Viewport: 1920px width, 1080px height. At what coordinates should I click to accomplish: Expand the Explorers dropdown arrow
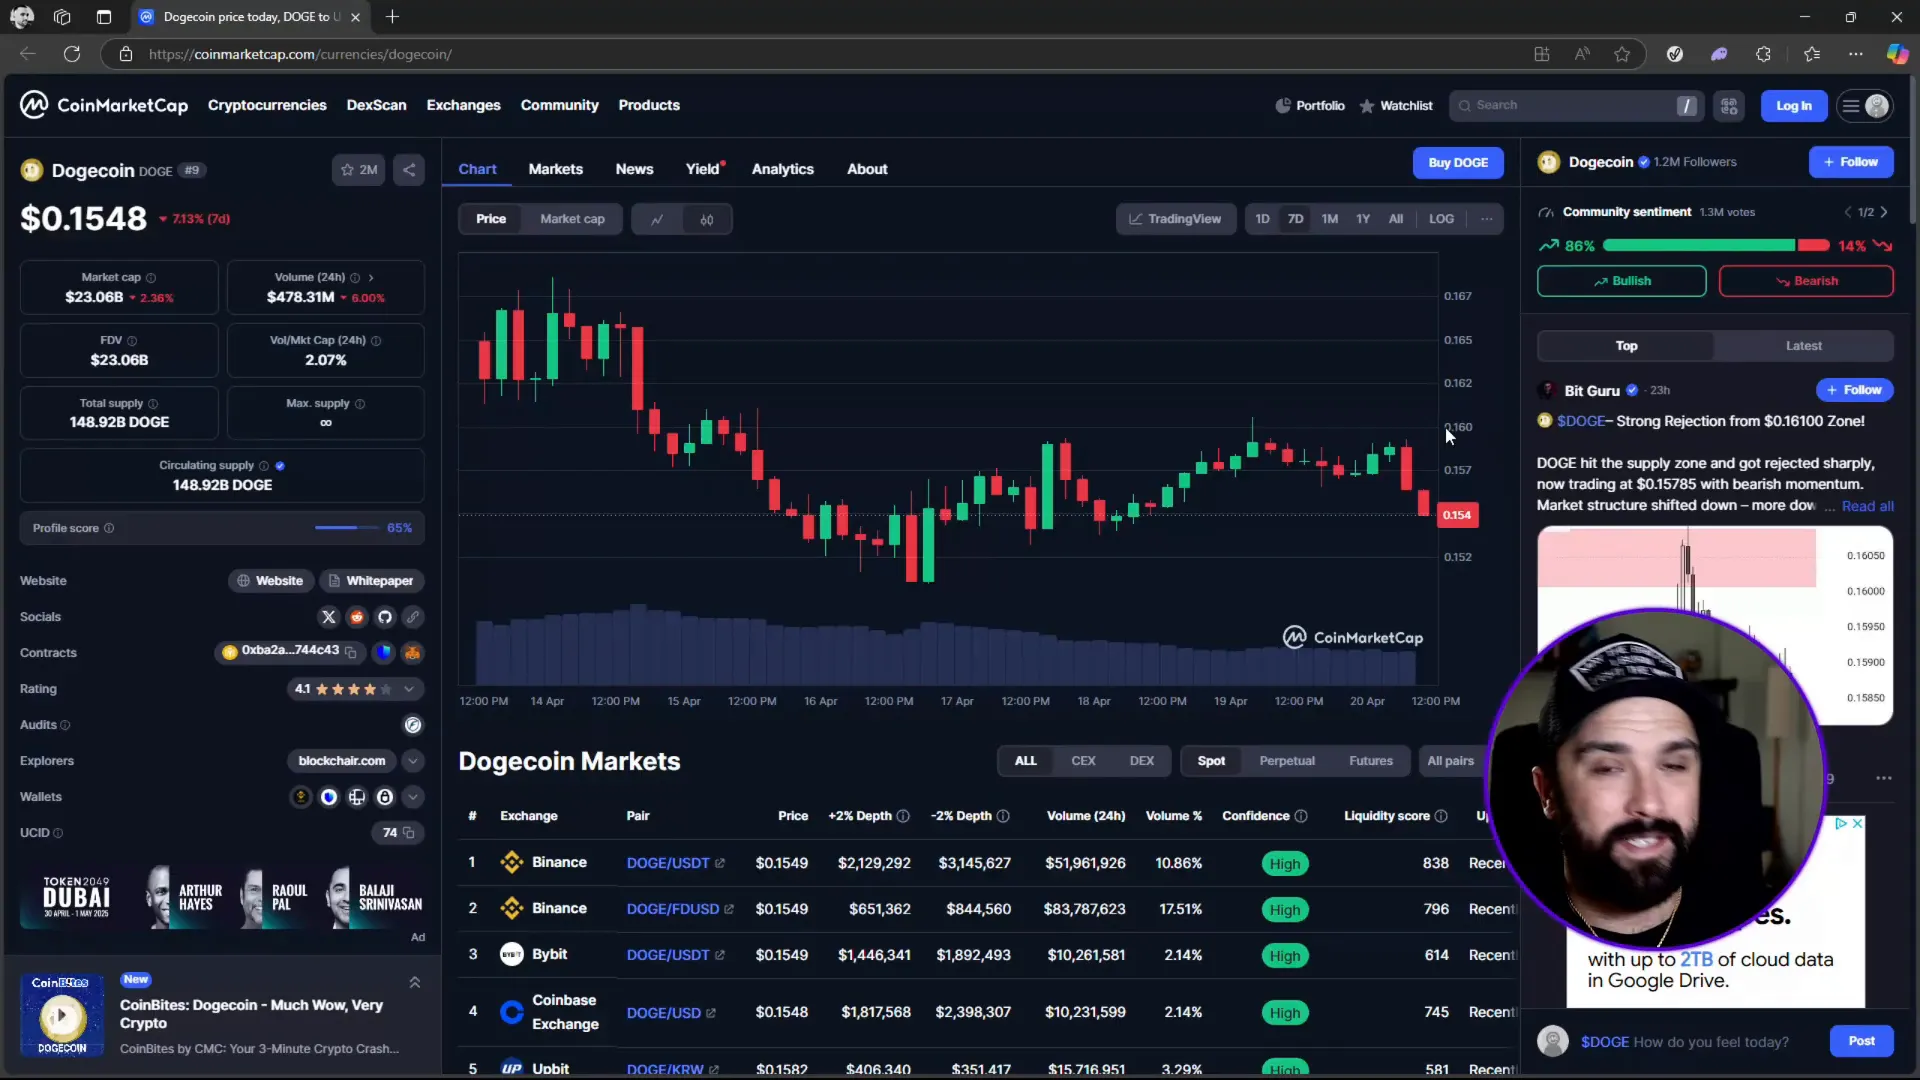tap(413, 761)
